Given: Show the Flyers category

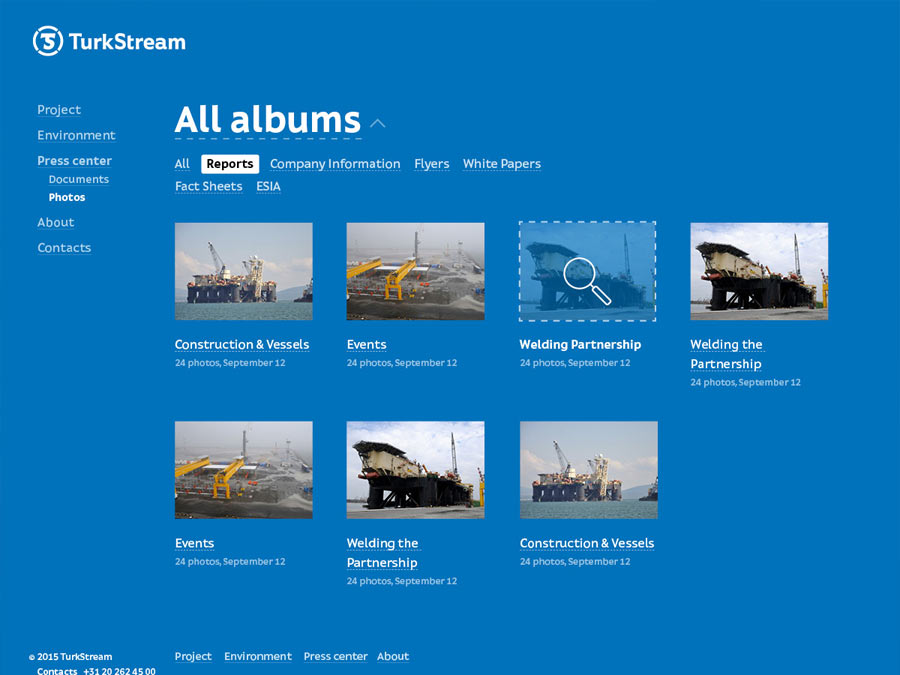Looking at the screenshot, I should click(x=431, y=164).
